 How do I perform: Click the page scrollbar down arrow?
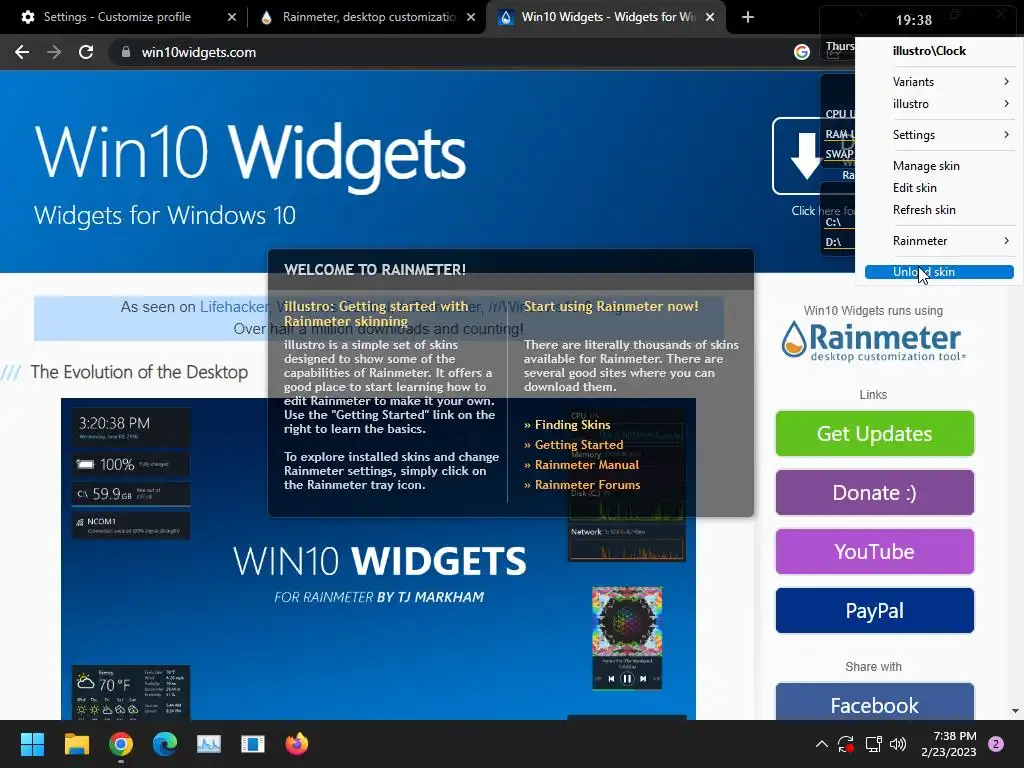(1015, 711)
